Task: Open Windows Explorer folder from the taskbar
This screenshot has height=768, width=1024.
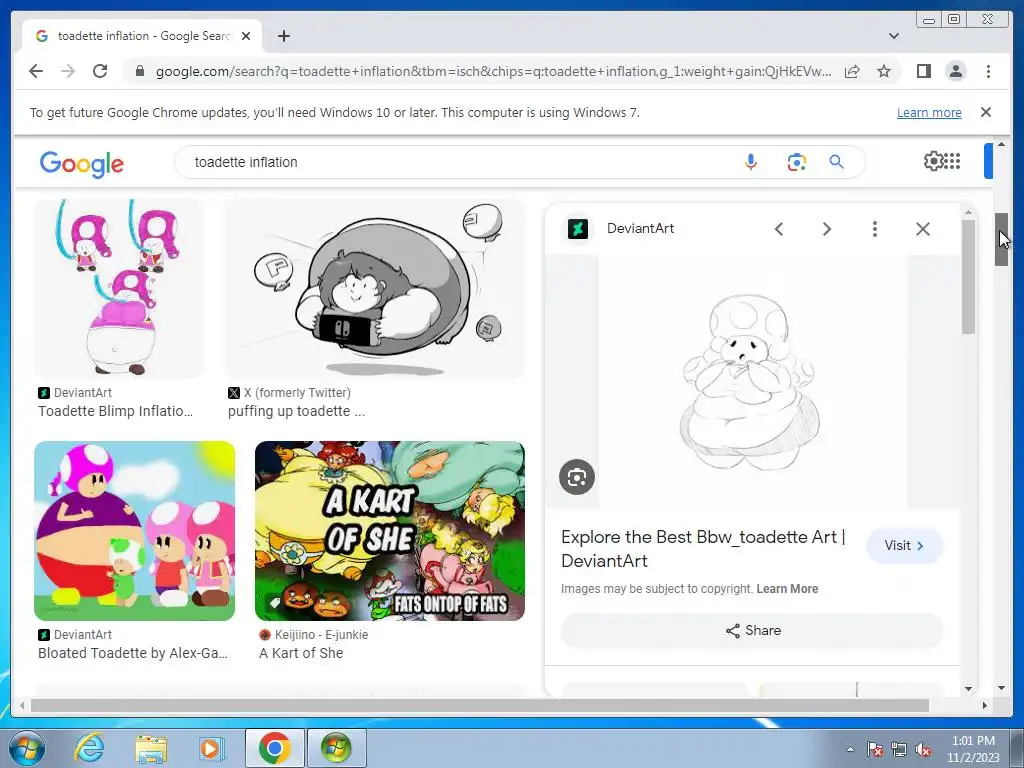Action: pos(151,748)
